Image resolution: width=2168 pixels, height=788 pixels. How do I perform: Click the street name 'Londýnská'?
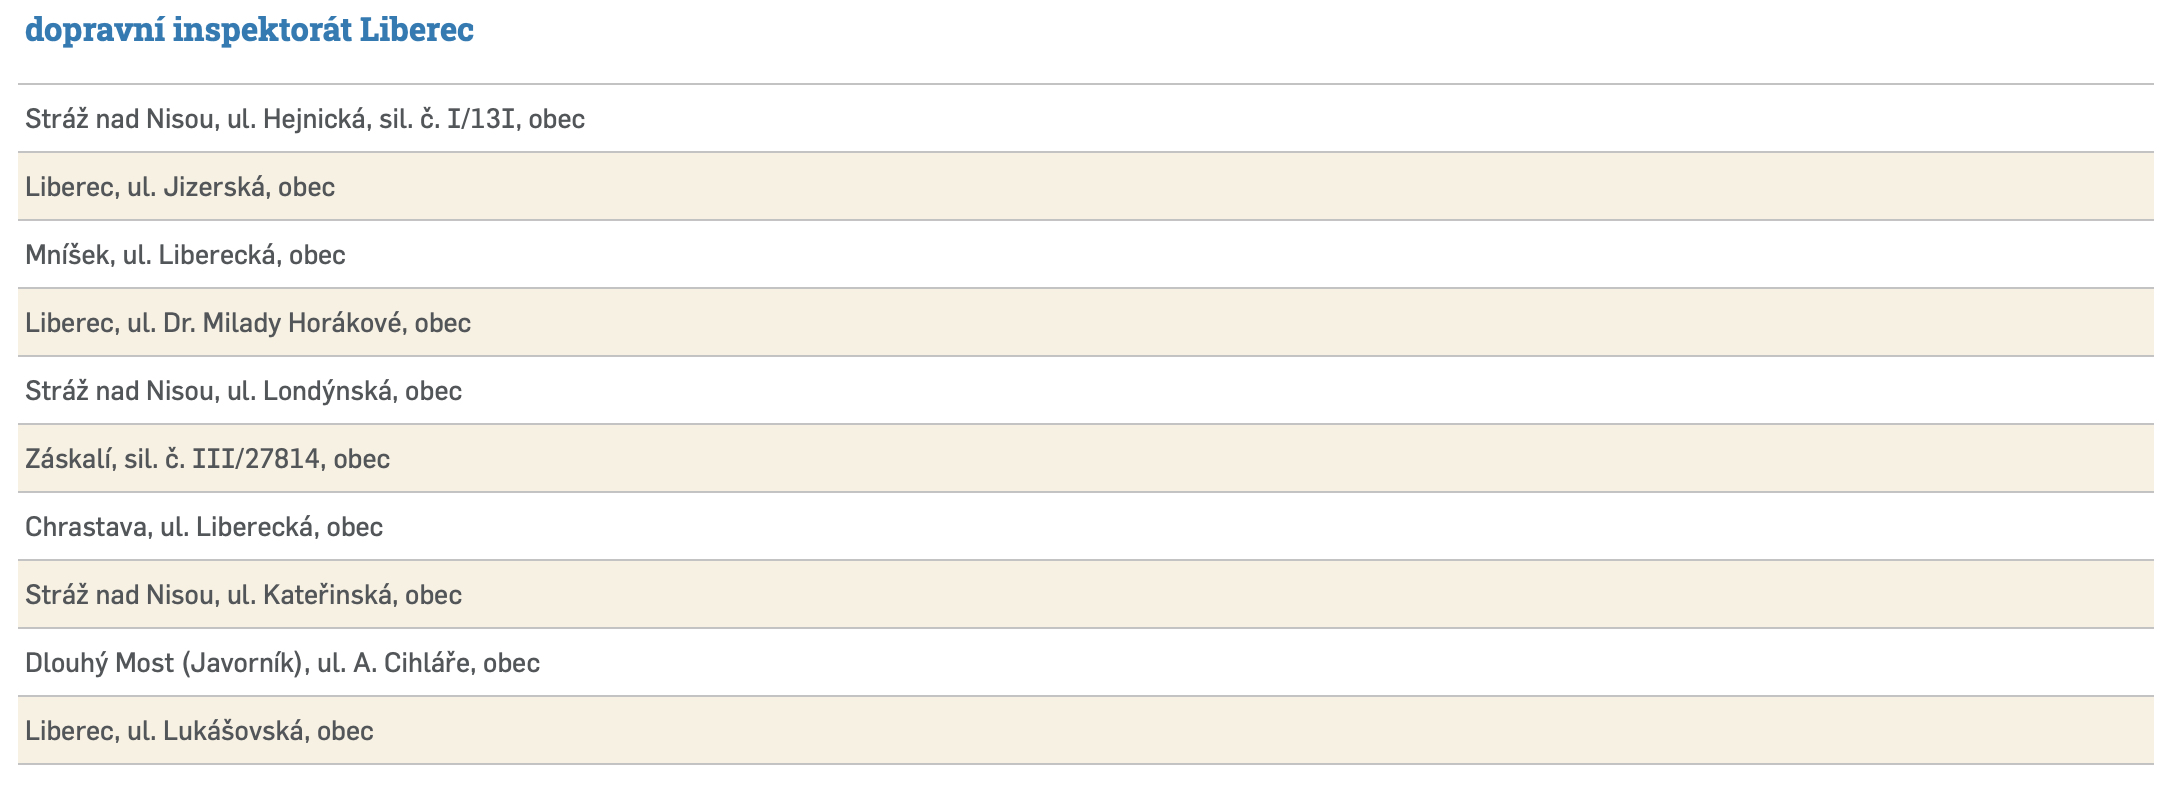328,391
